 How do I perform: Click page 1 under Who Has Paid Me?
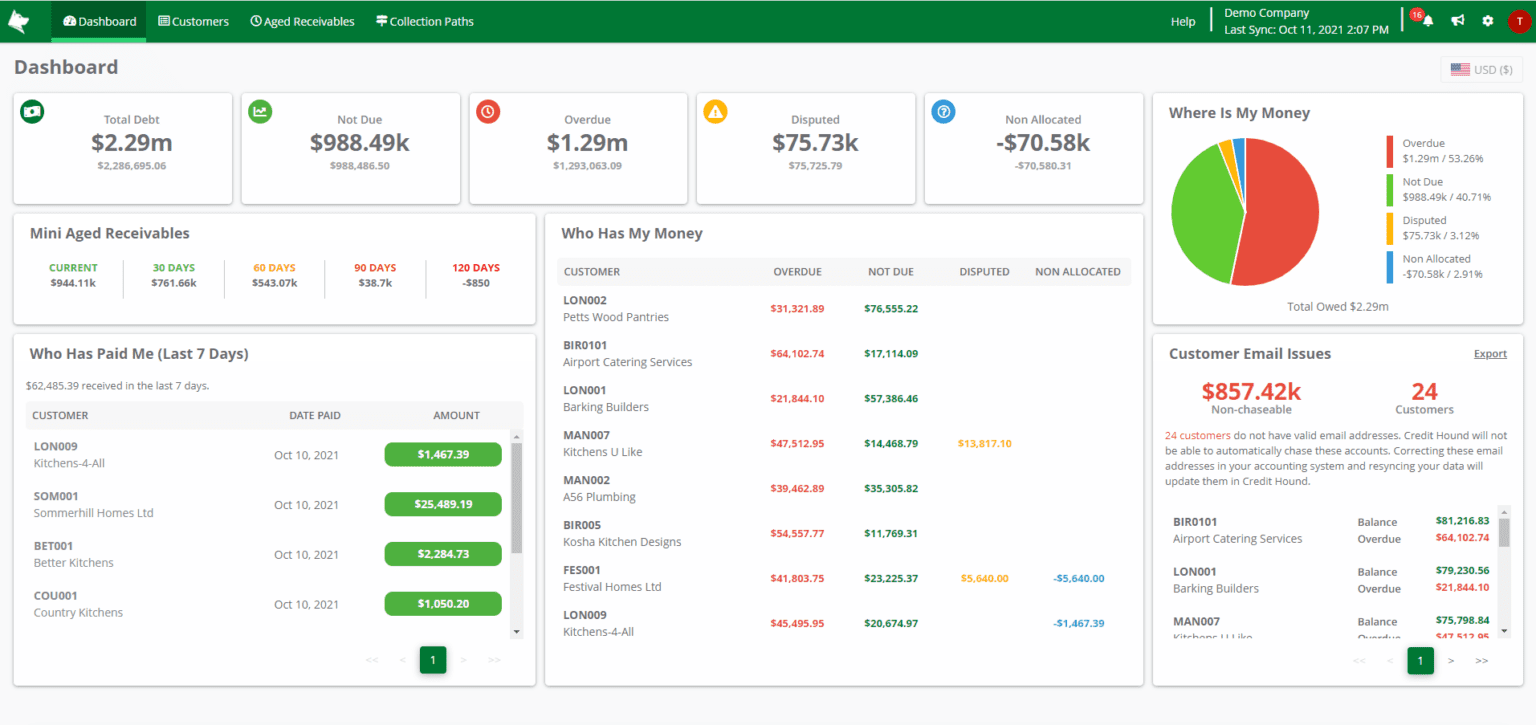432,660
